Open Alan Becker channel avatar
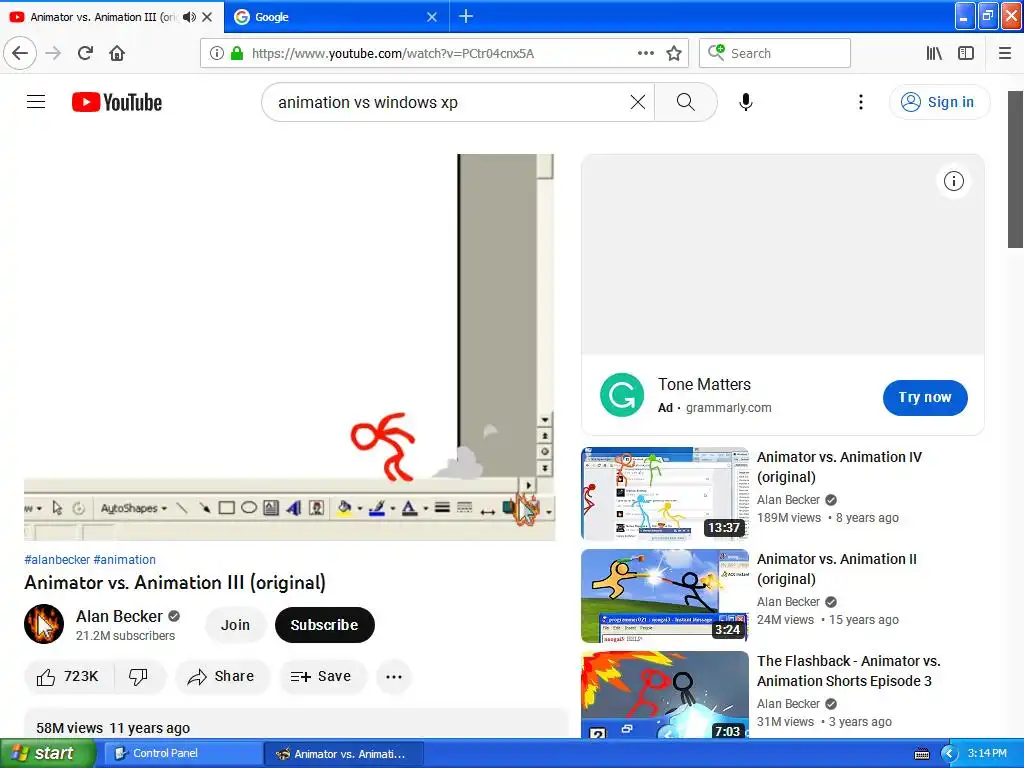Screen dimensions: 1024x768 [44, 624]
